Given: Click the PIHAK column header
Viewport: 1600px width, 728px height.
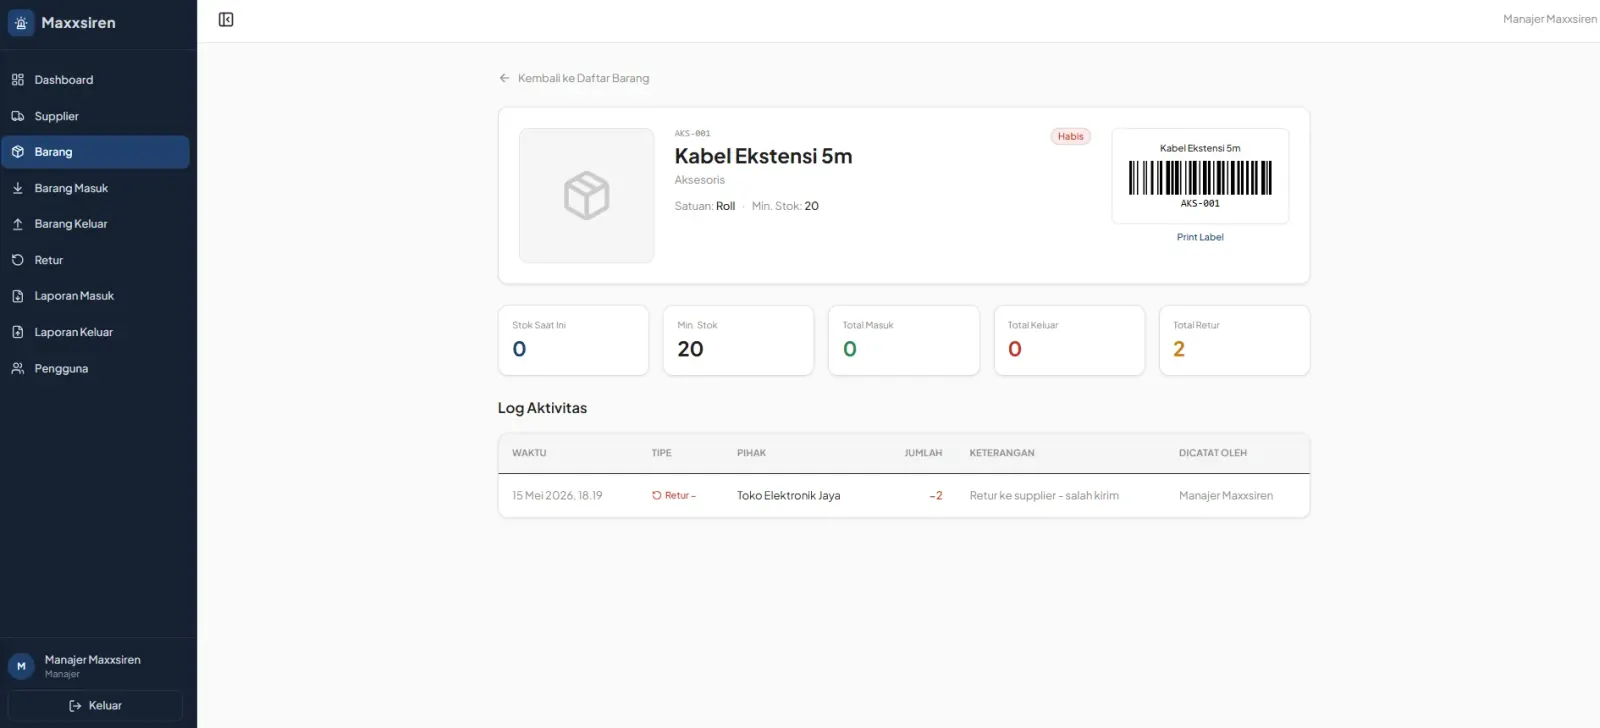Looking at the screenshot, I should tap(751, 453).
